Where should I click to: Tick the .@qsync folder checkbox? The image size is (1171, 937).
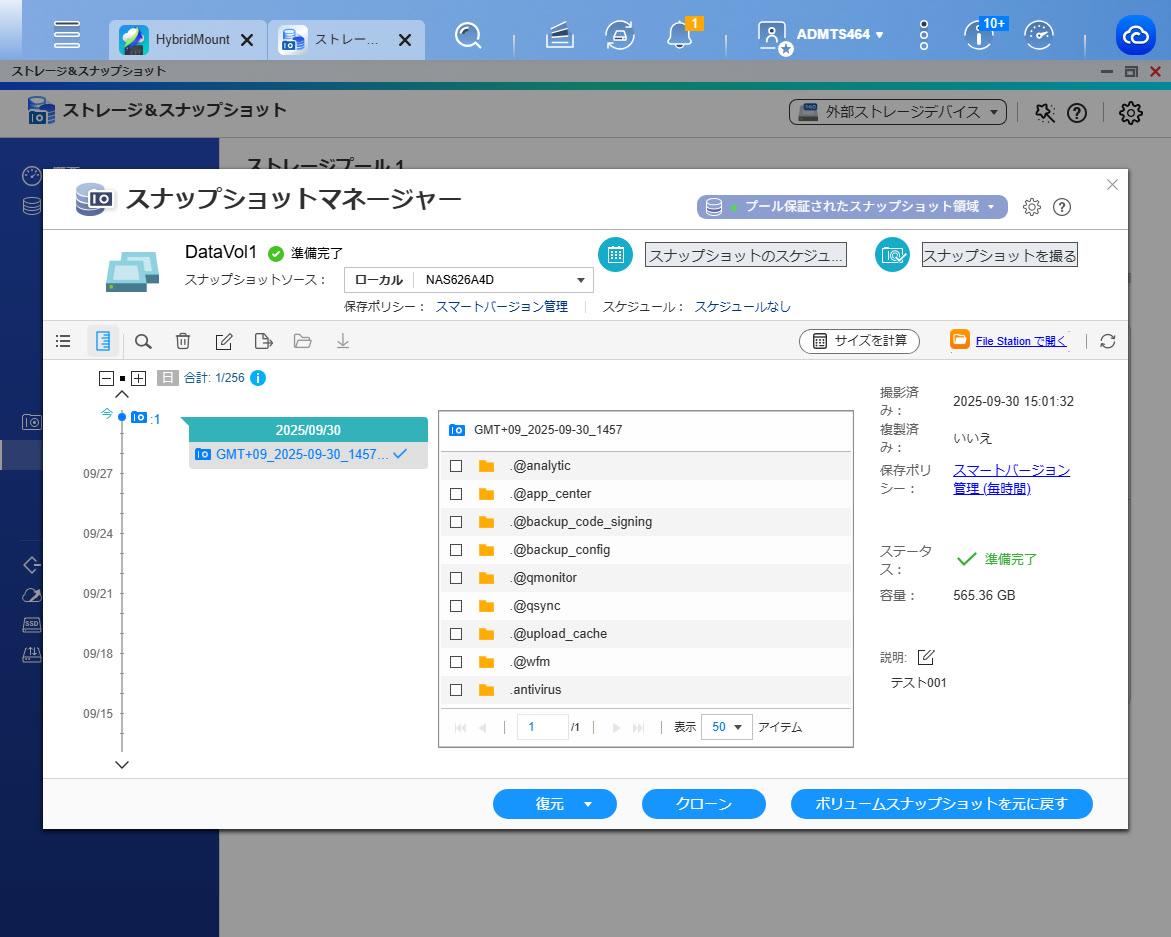pyautogui.click(x=456, y=606)
